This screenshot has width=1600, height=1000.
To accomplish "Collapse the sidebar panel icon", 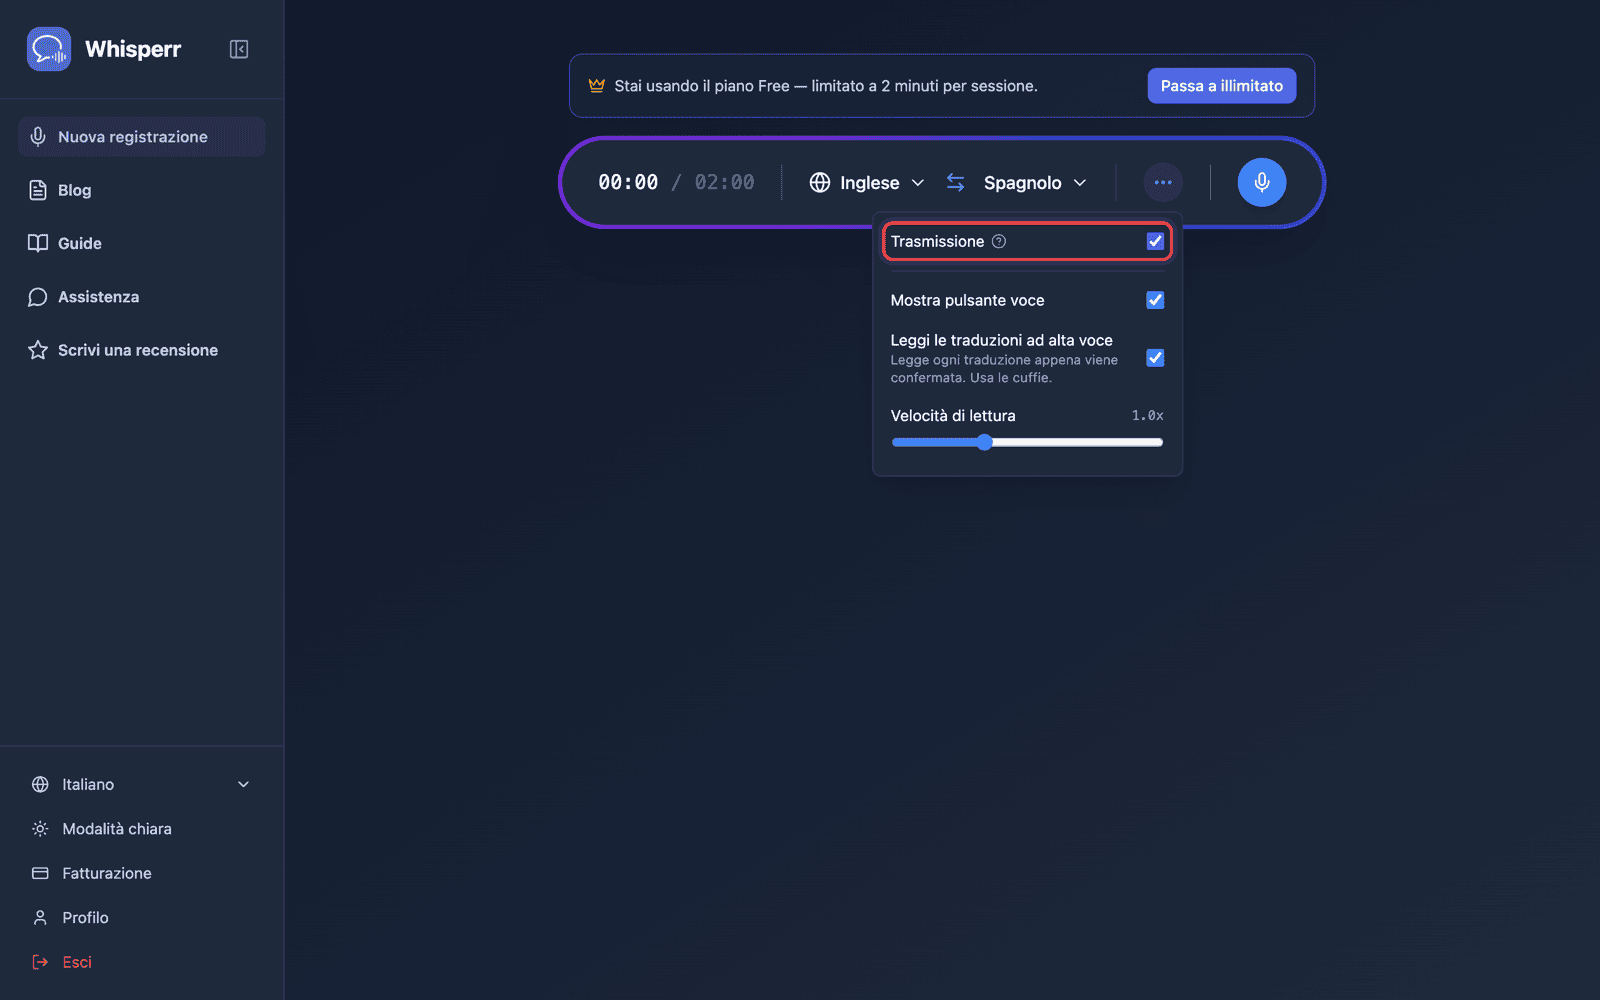I will click(239, 49).
